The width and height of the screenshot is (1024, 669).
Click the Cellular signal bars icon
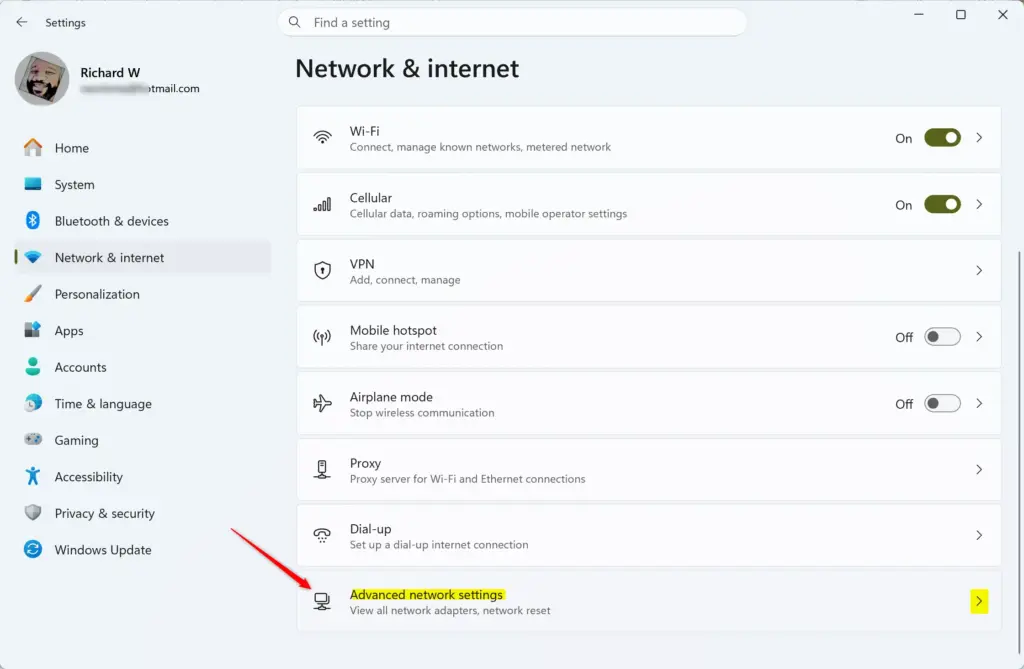point(322,204)
